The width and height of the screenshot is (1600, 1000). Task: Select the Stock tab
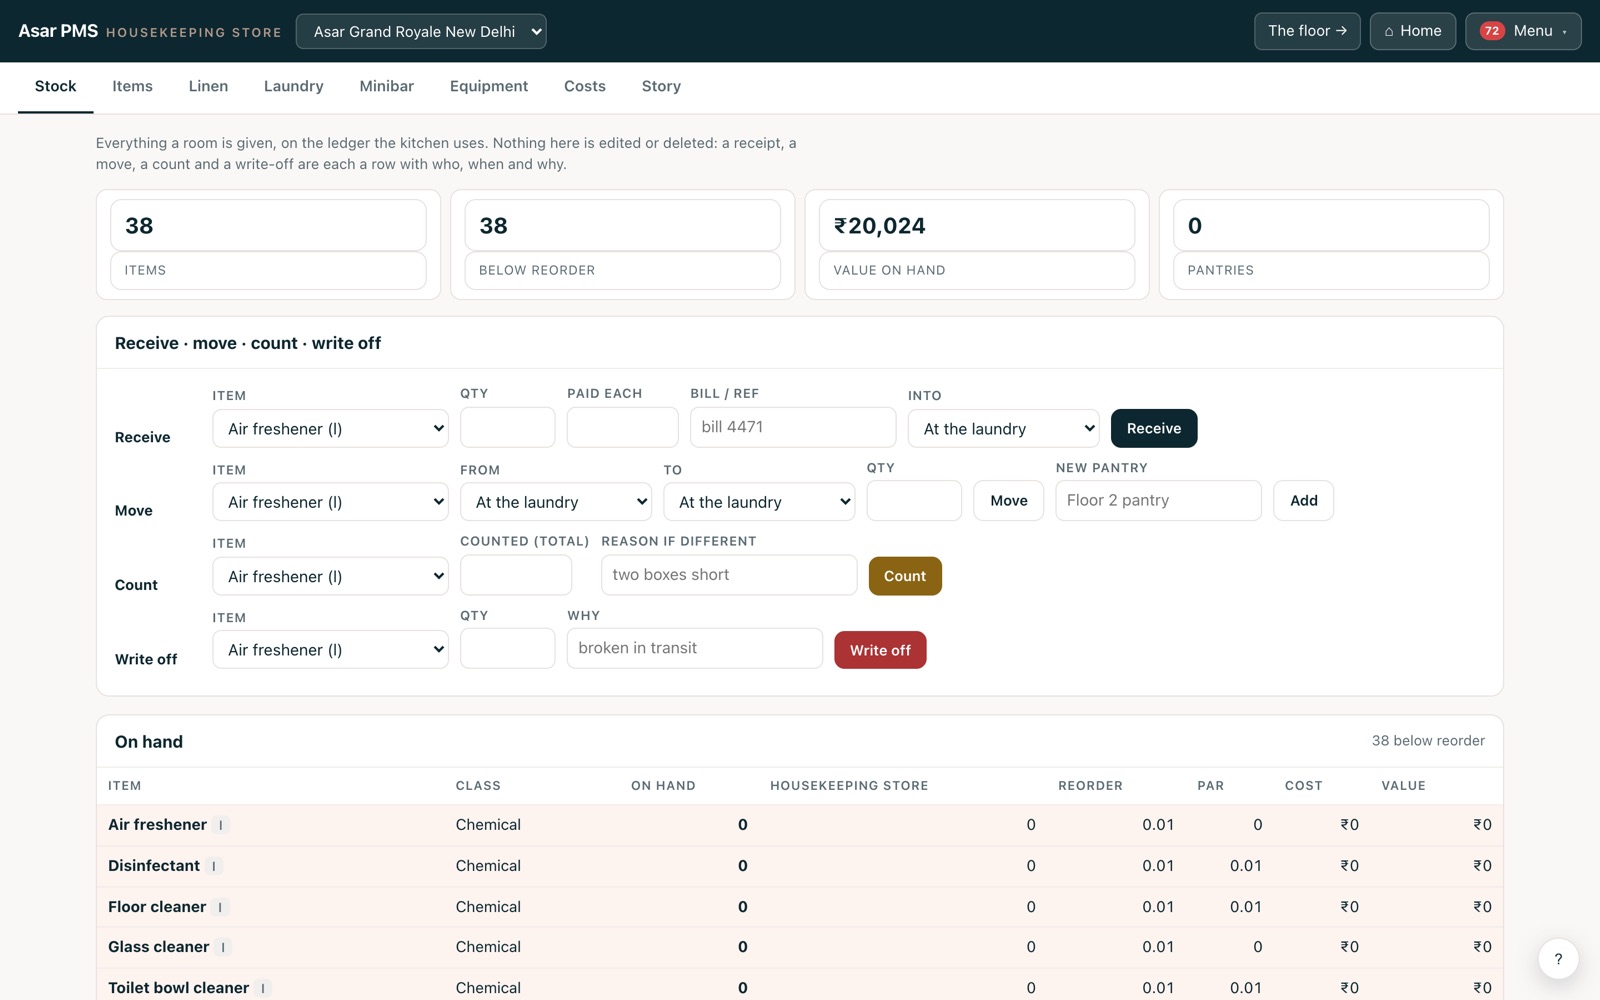pyautogui.click(x=55, y=86)
